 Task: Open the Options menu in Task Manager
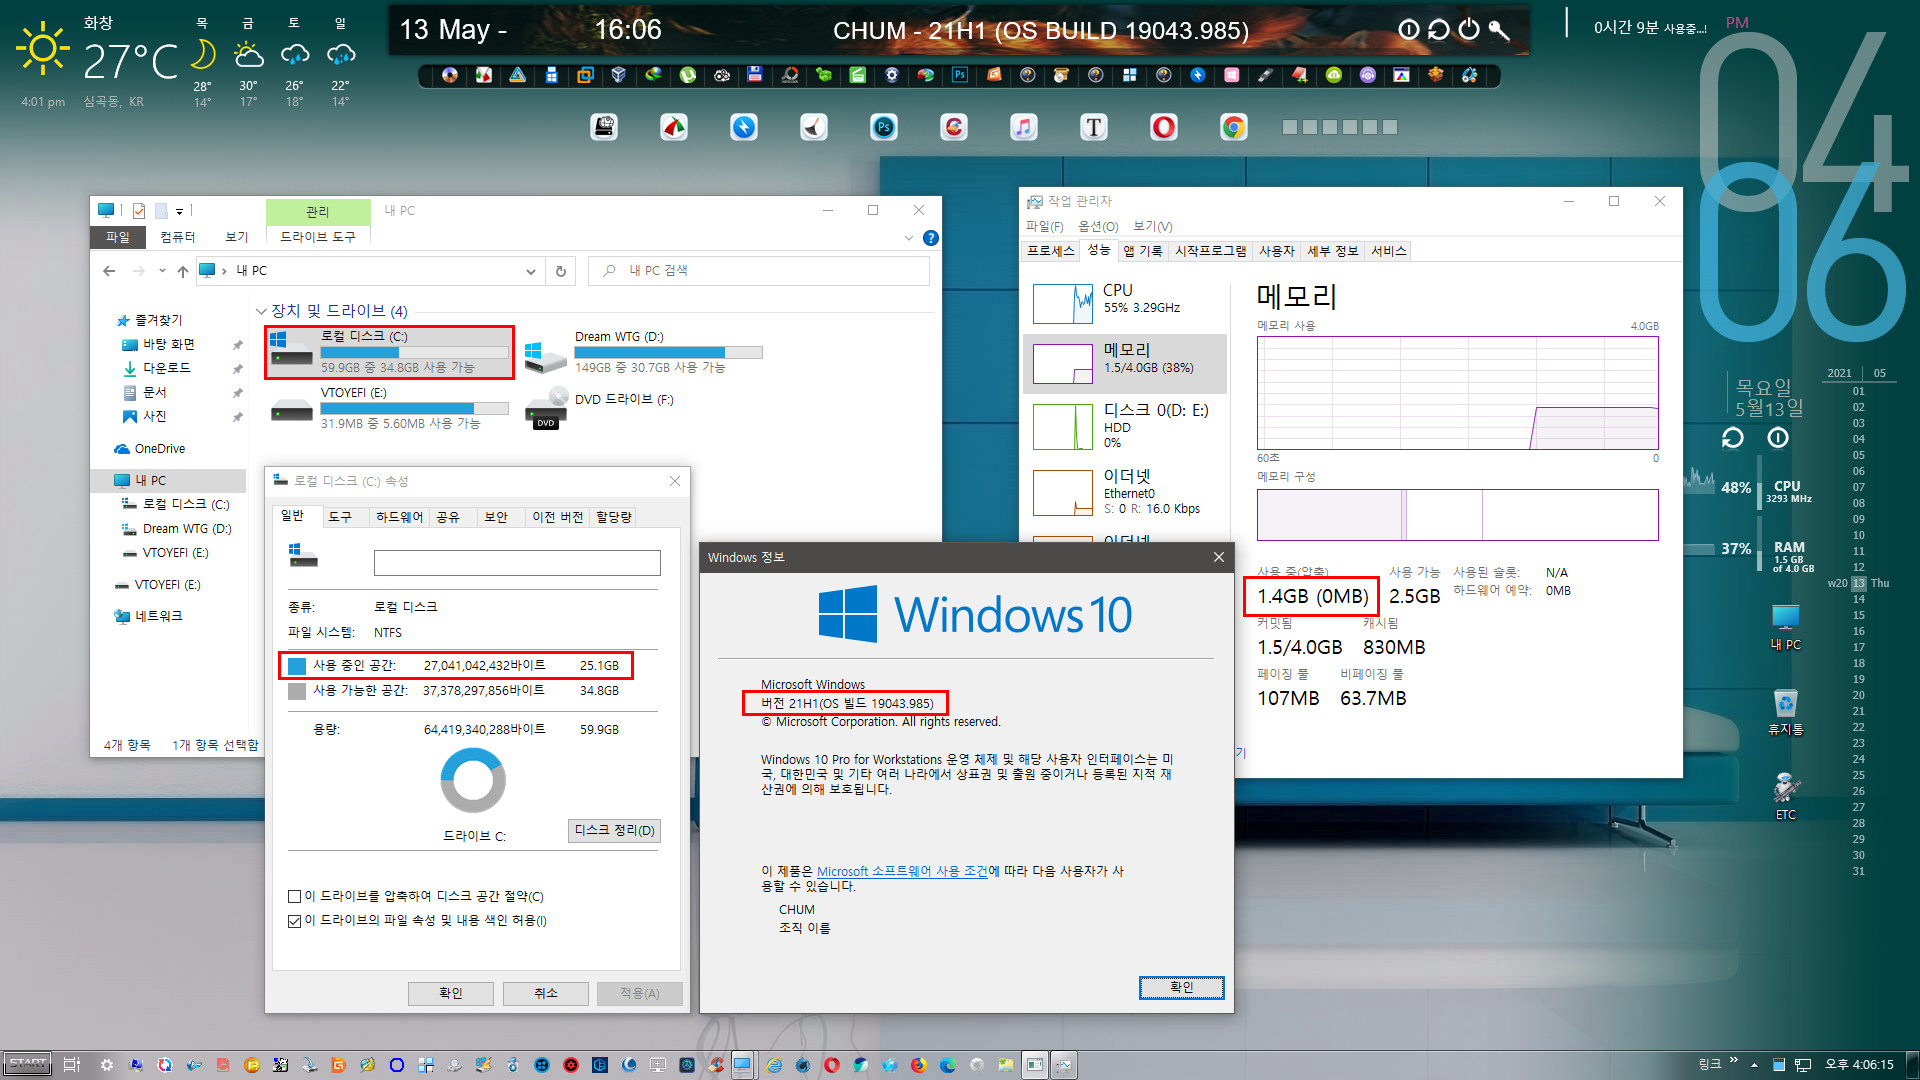1098,226
